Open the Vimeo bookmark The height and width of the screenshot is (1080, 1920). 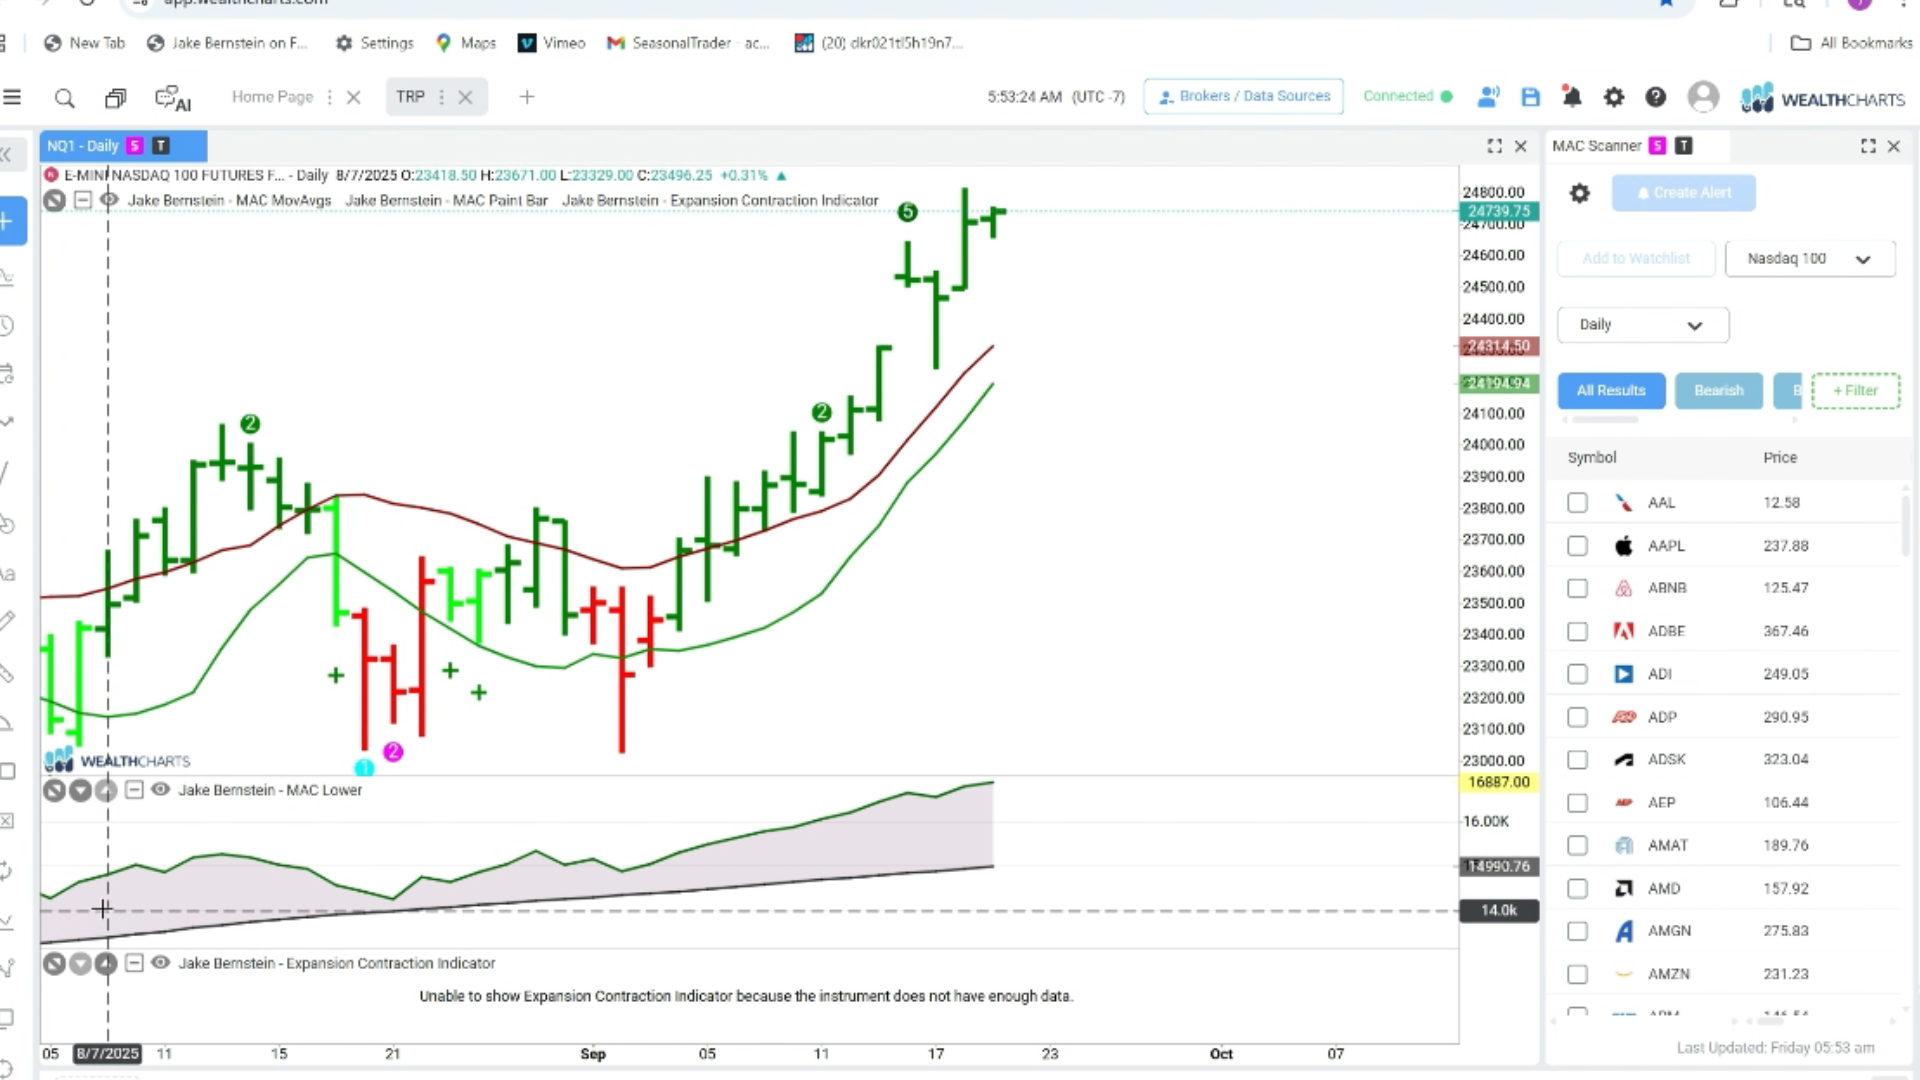(x=552, y=43)
